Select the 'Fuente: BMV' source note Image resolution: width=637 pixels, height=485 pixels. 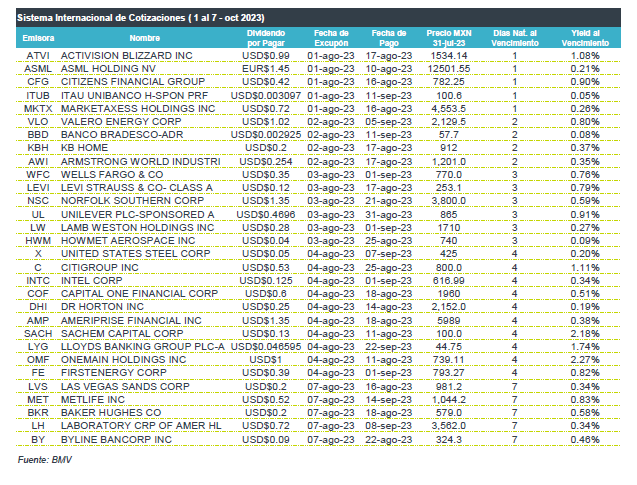[x=45, y=460]
